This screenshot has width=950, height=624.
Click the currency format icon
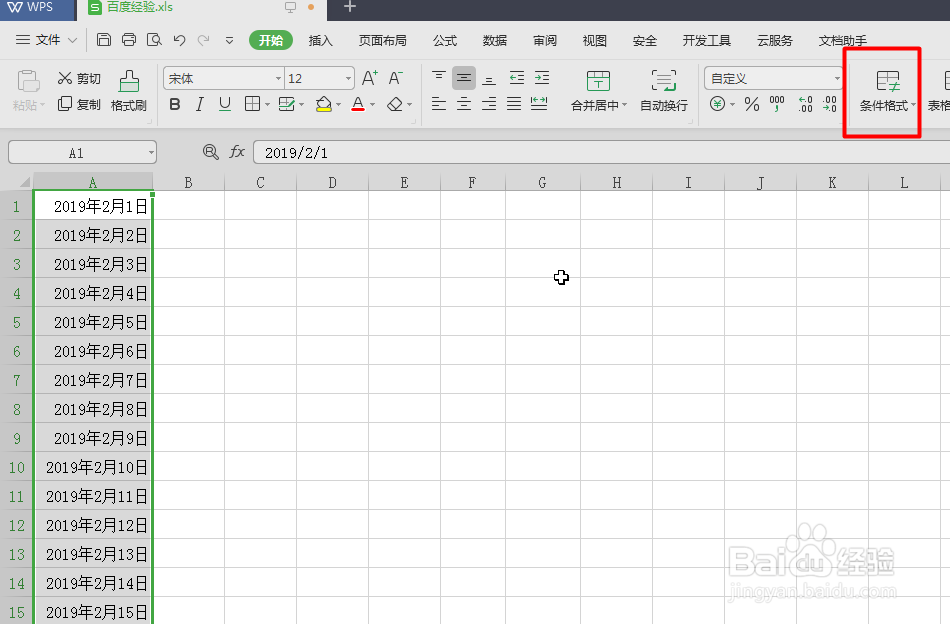[717, 104]
